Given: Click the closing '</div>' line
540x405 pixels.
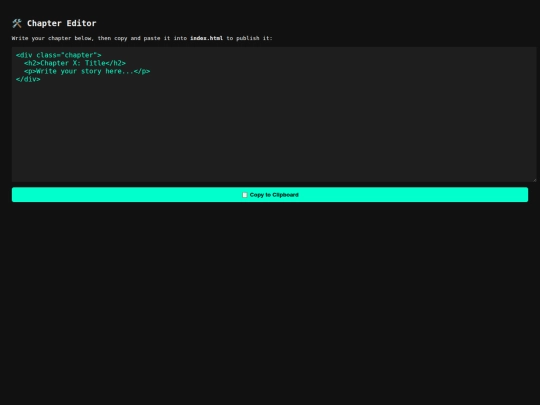Looking at the screenshot, I should [x=28, y=79].
